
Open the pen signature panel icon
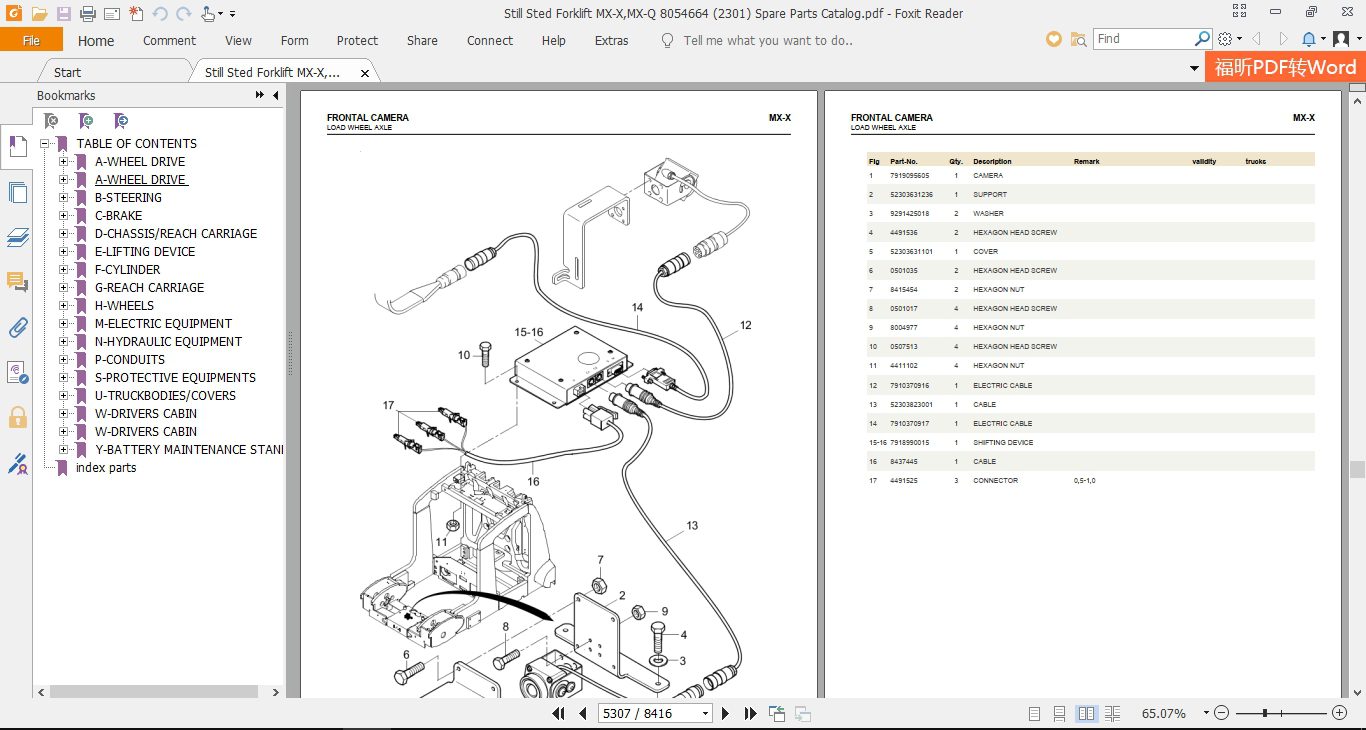17,463
